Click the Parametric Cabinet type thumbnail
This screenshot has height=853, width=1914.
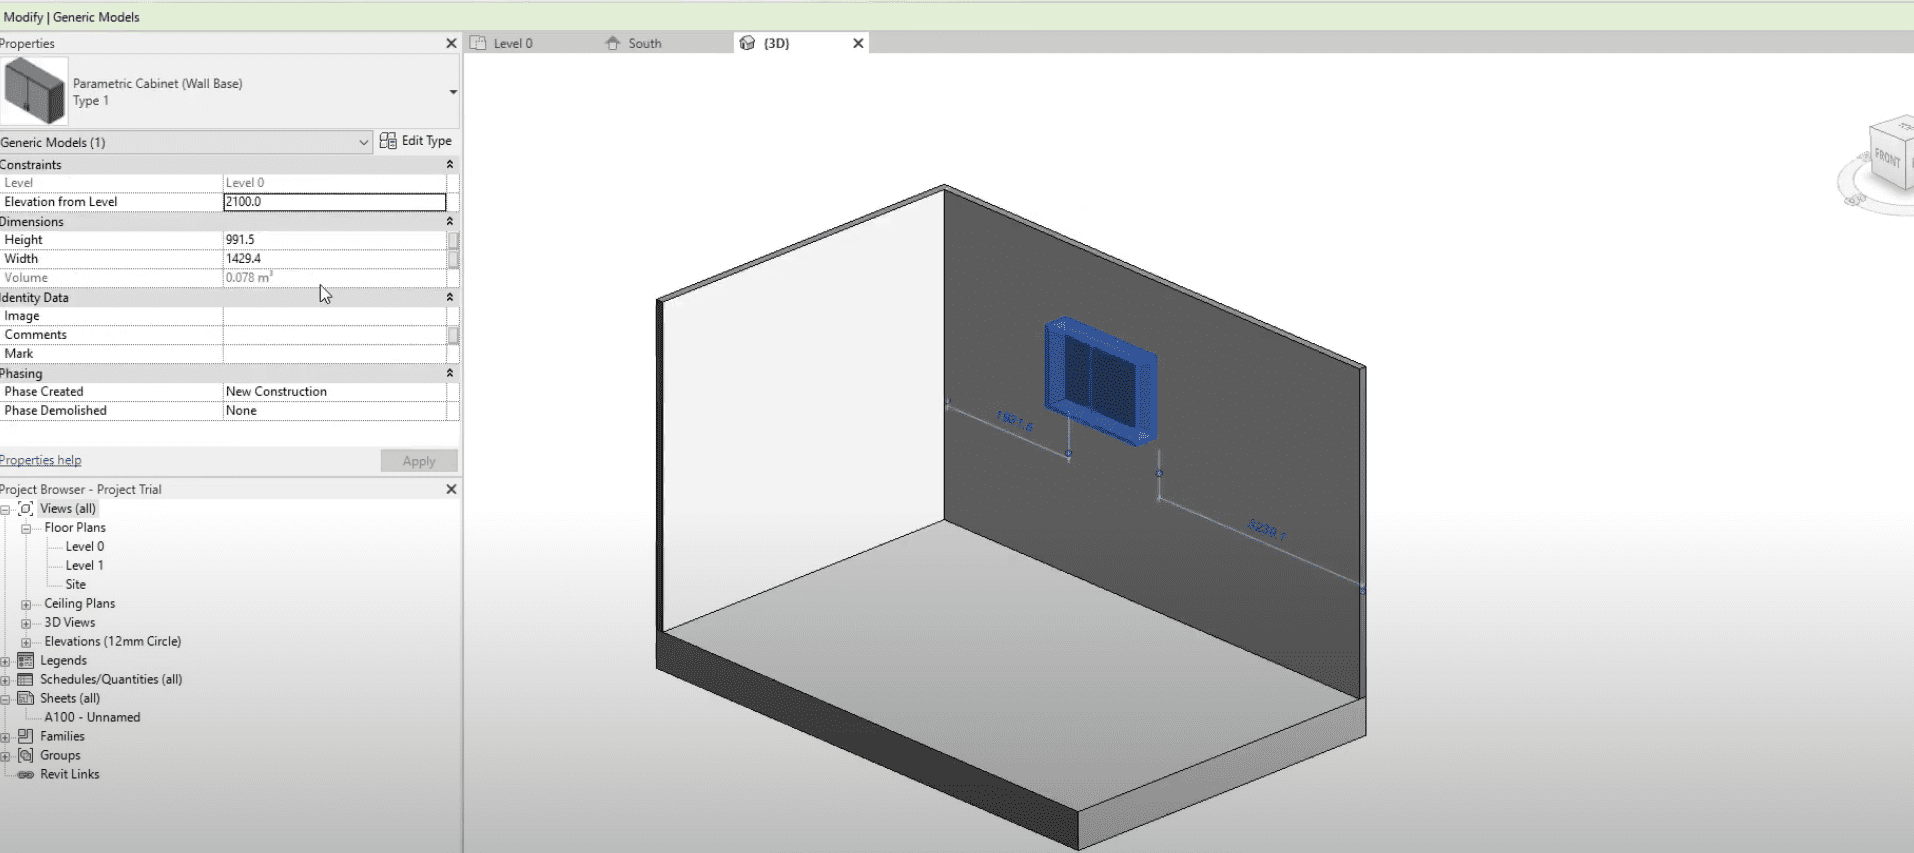coord(35,91)
